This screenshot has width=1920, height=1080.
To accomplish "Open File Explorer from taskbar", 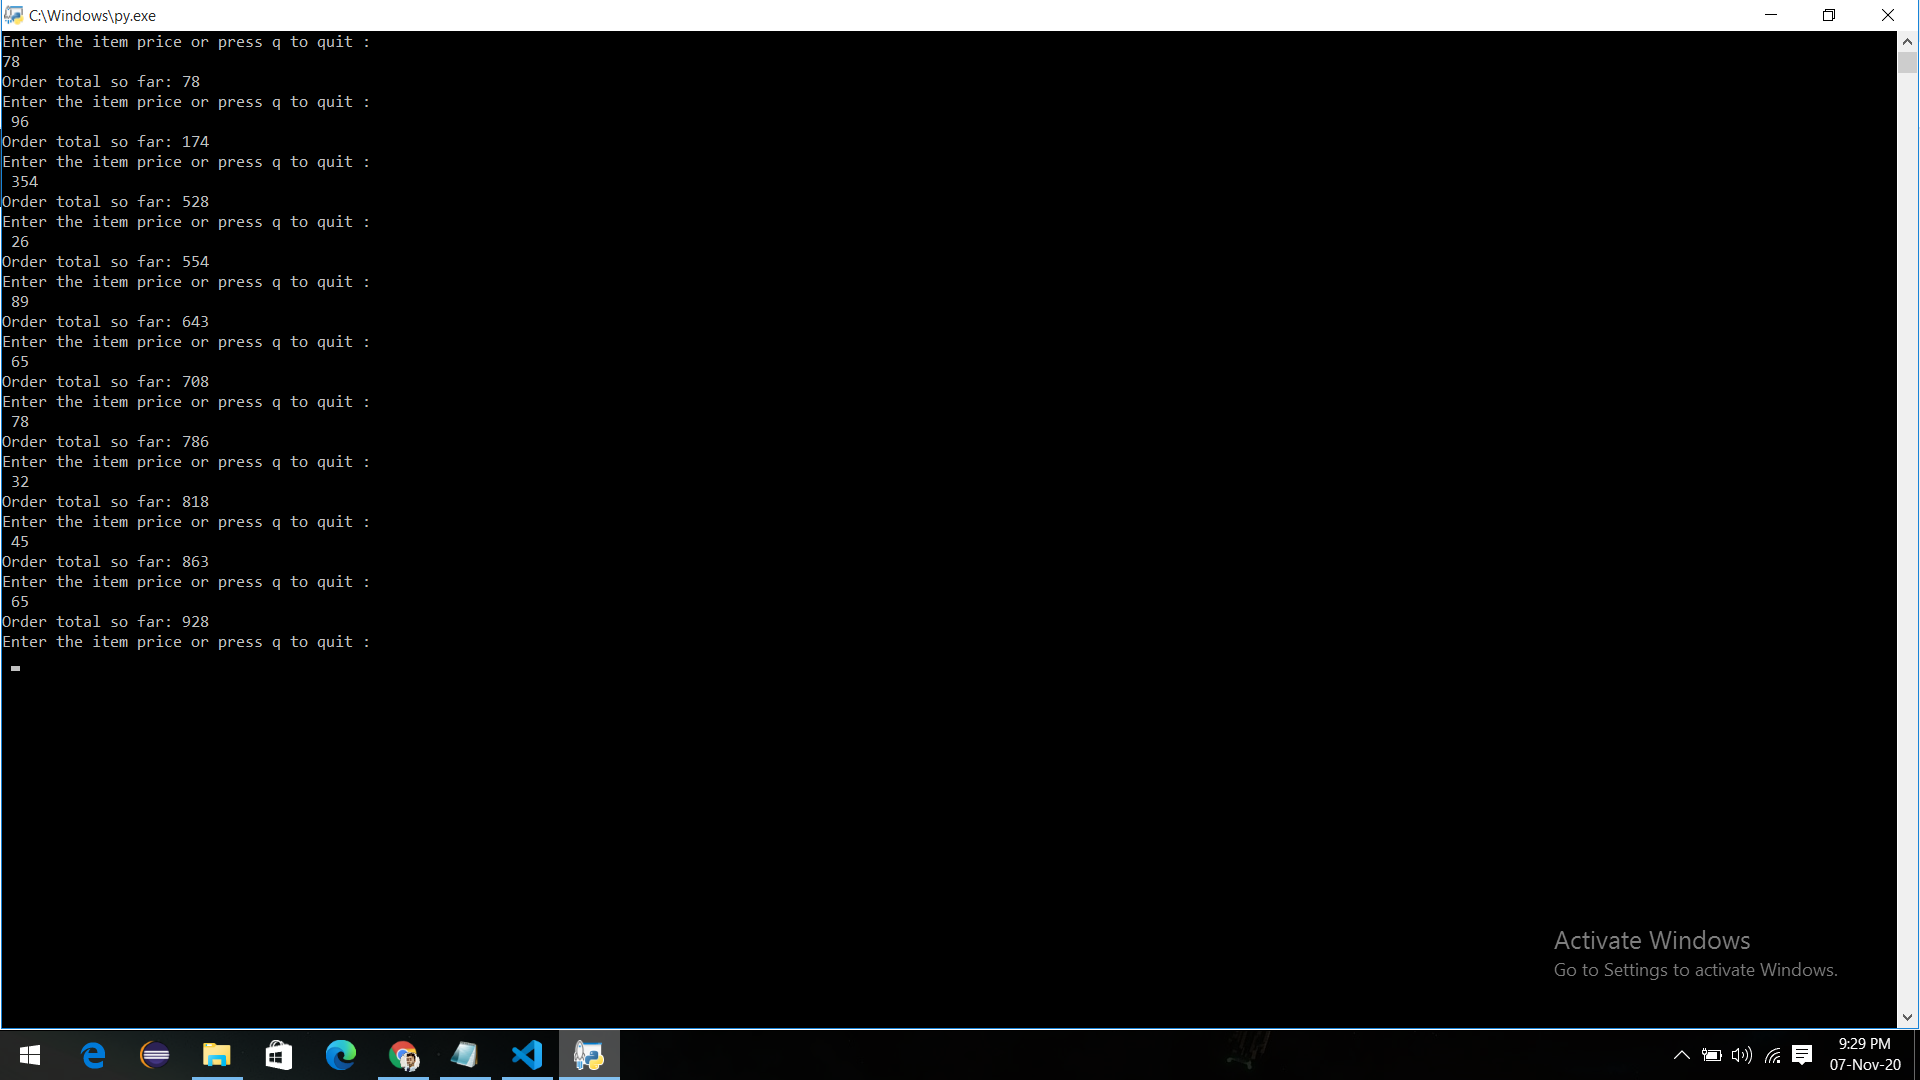I will (217, 1055).
